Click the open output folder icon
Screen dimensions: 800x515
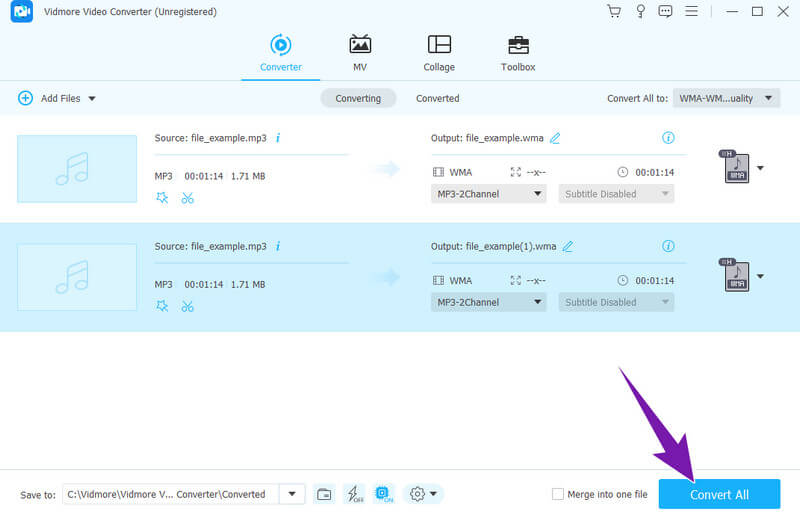(324, 494)
